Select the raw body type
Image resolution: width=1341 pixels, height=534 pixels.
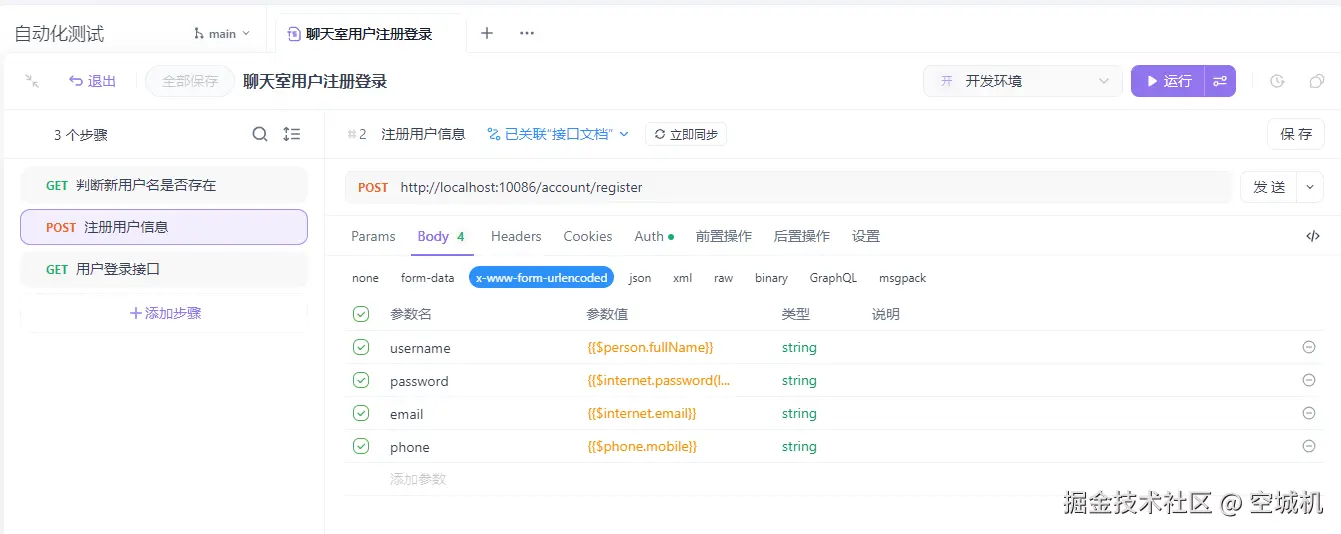(723, 278)
